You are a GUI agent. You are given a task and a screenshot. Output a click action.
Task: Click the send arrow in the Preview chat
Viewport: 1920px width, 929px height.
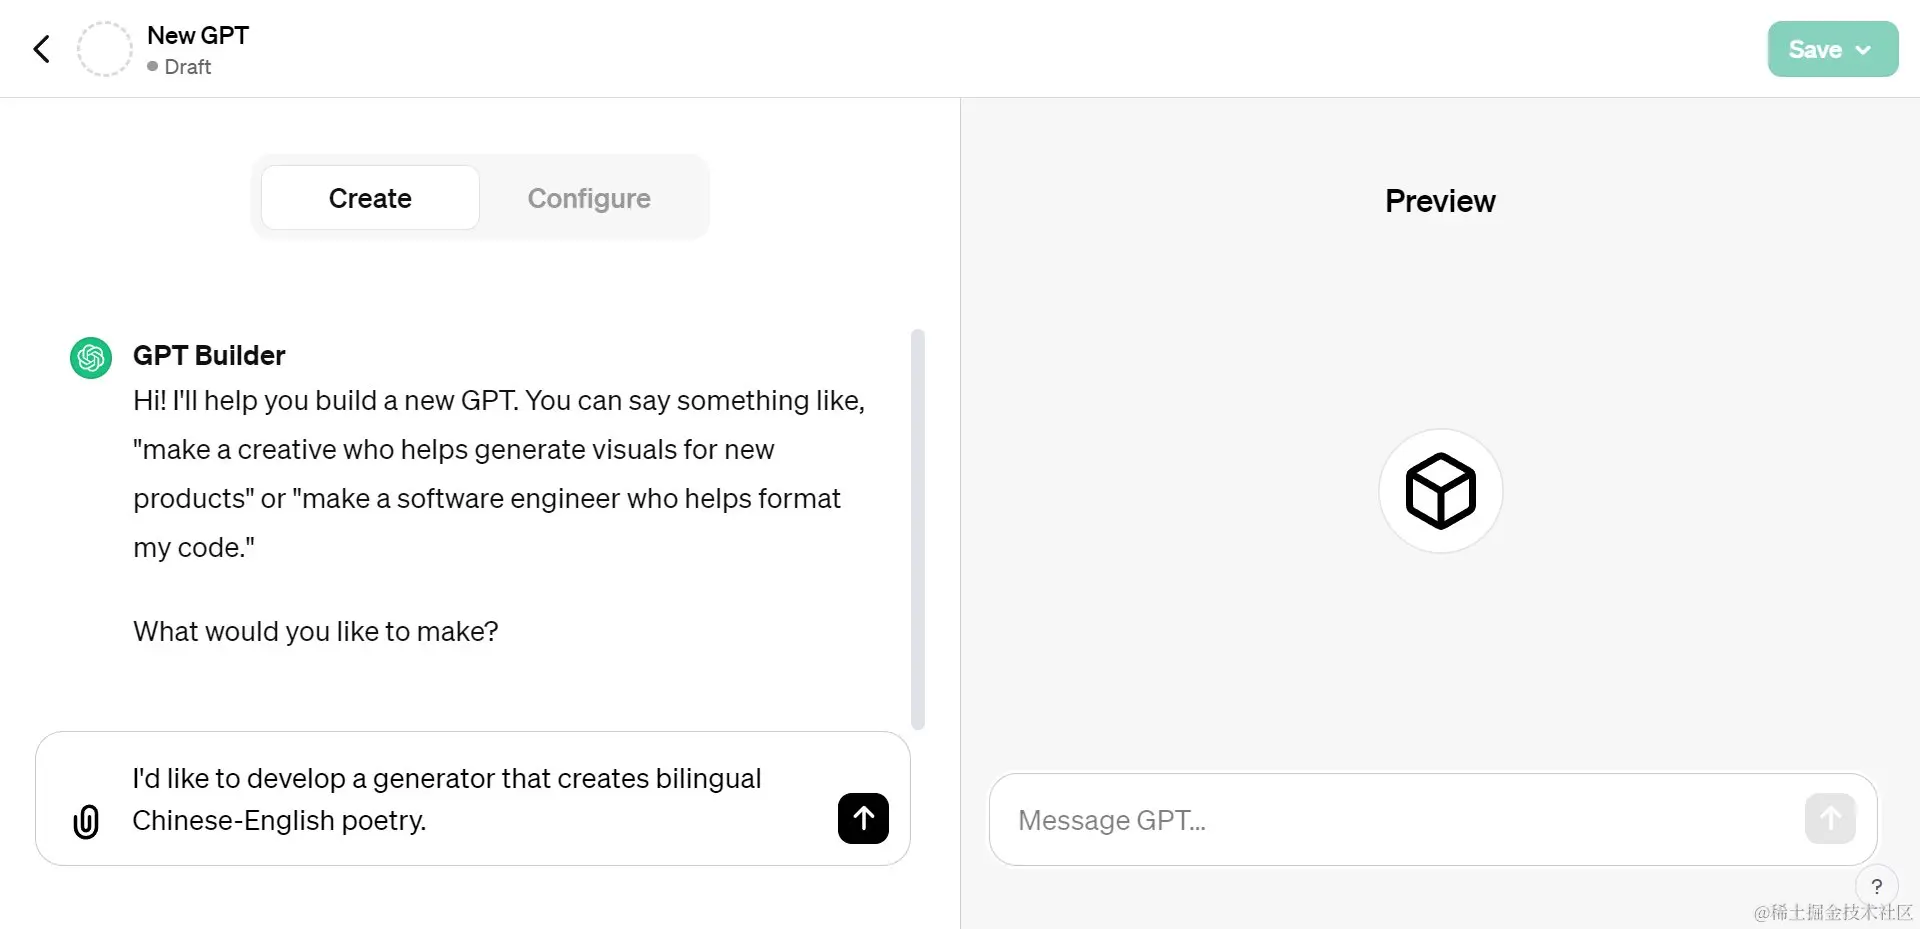(1828, 818)
